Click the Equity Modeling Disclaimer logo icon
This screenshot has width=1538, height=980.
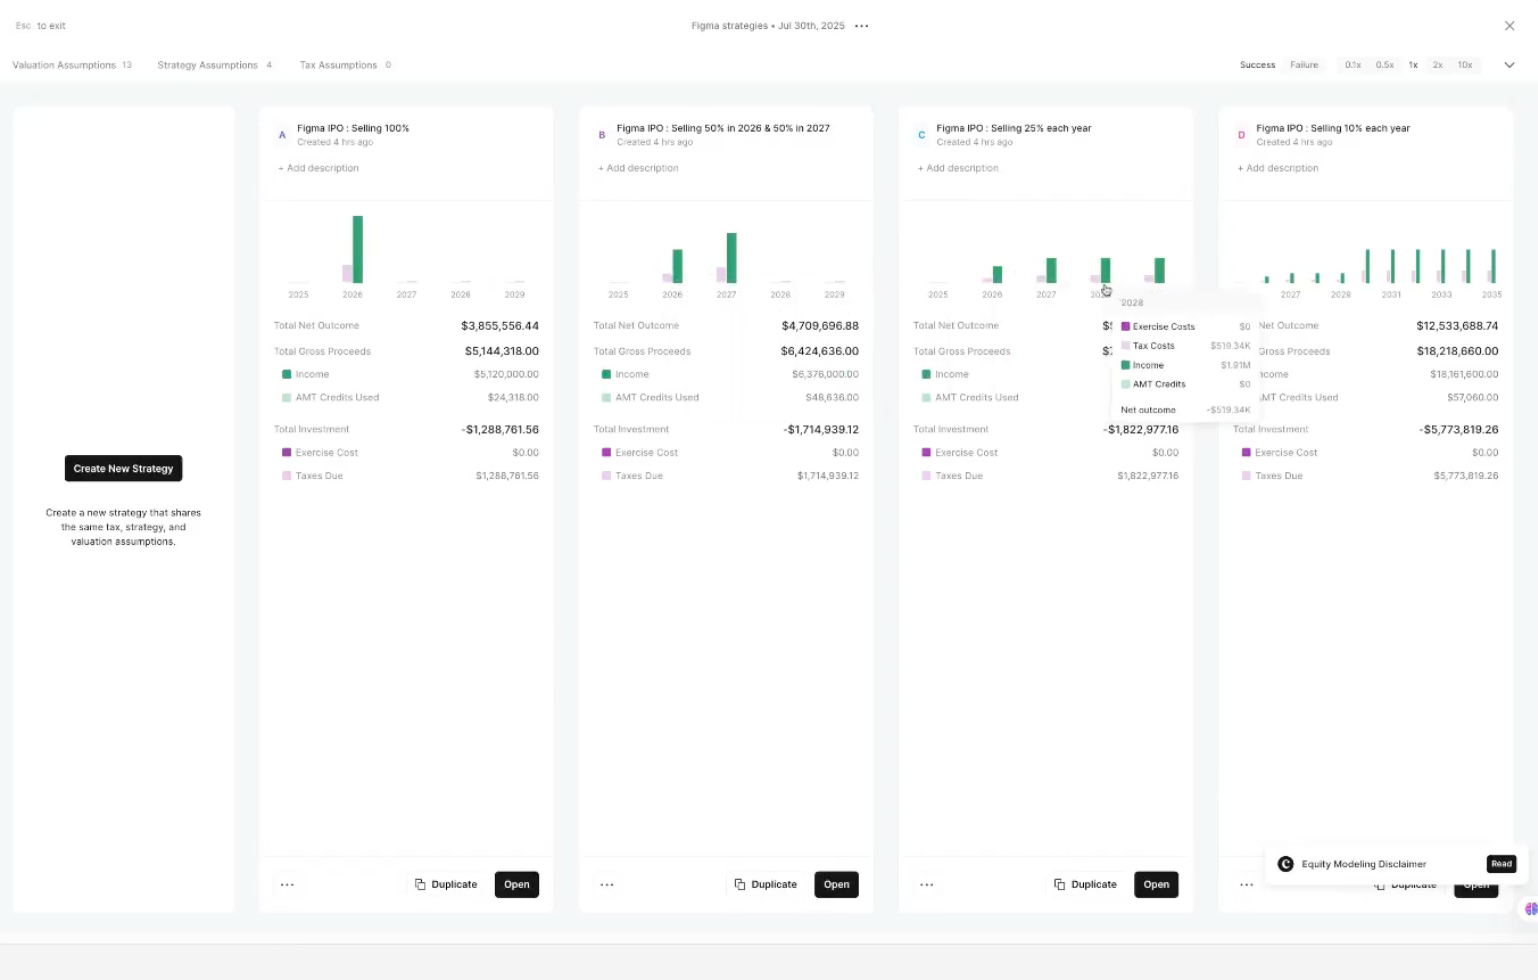(1285, 864)
